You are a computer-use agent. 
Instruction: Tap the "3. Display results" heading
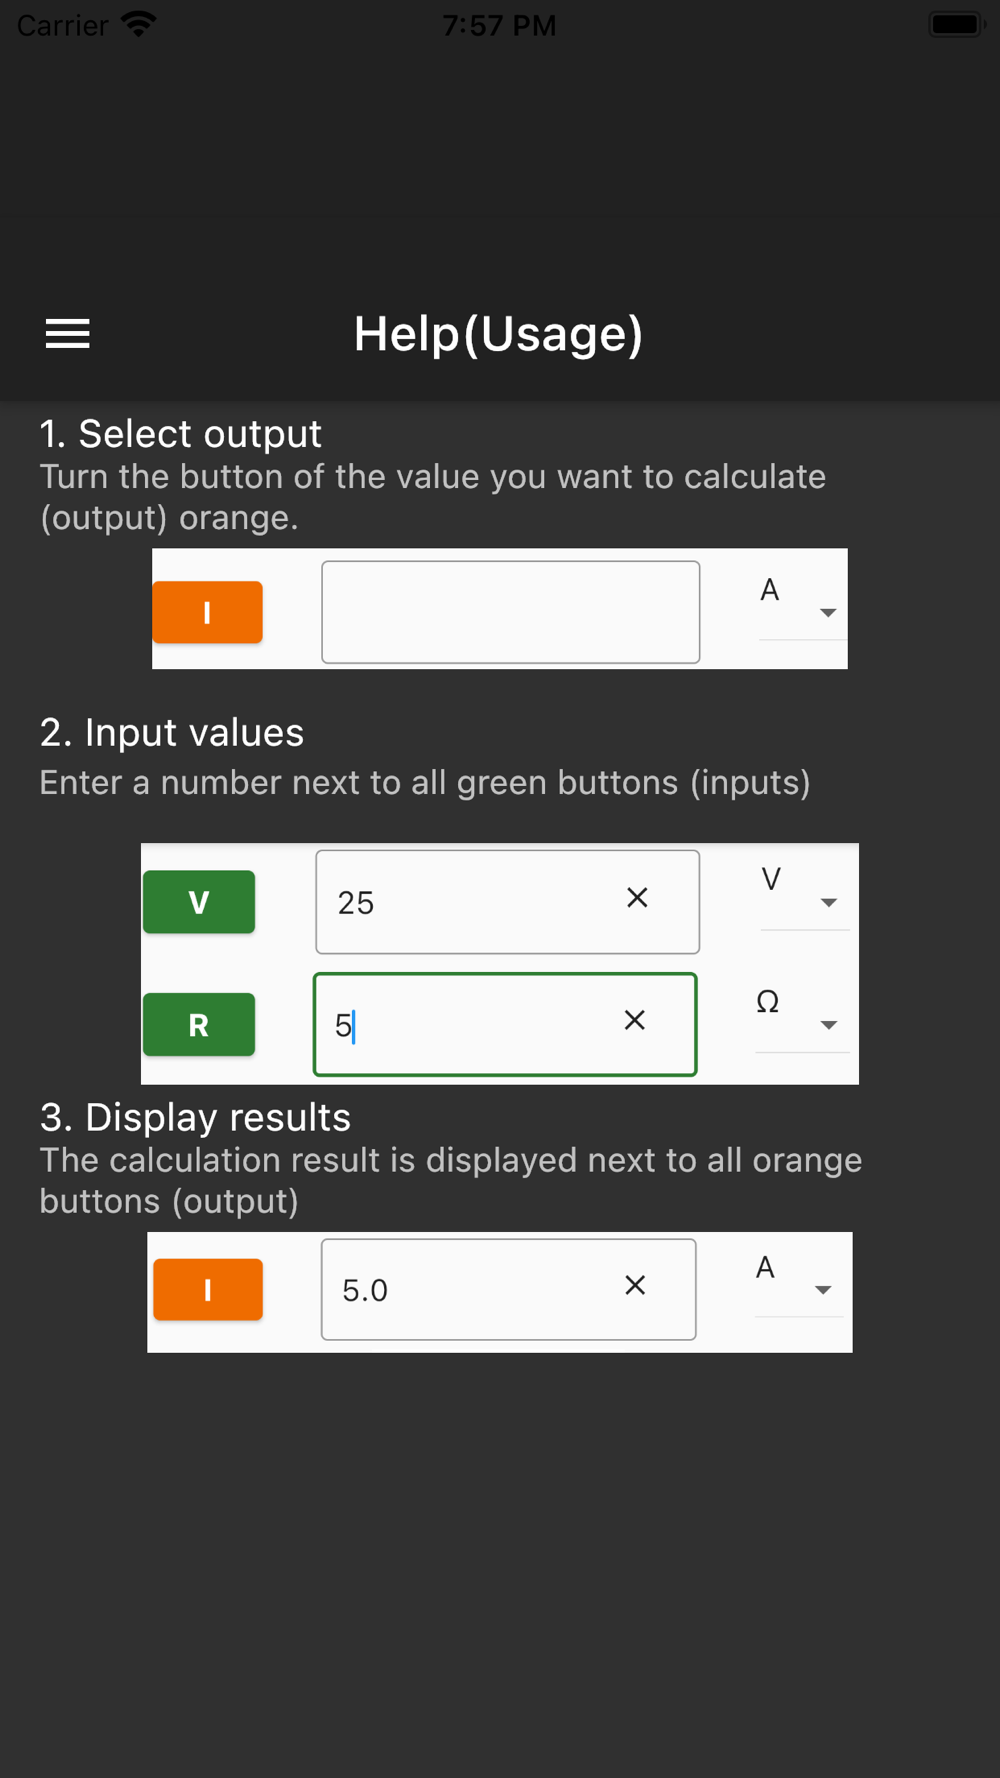(x=195, y=1117)
